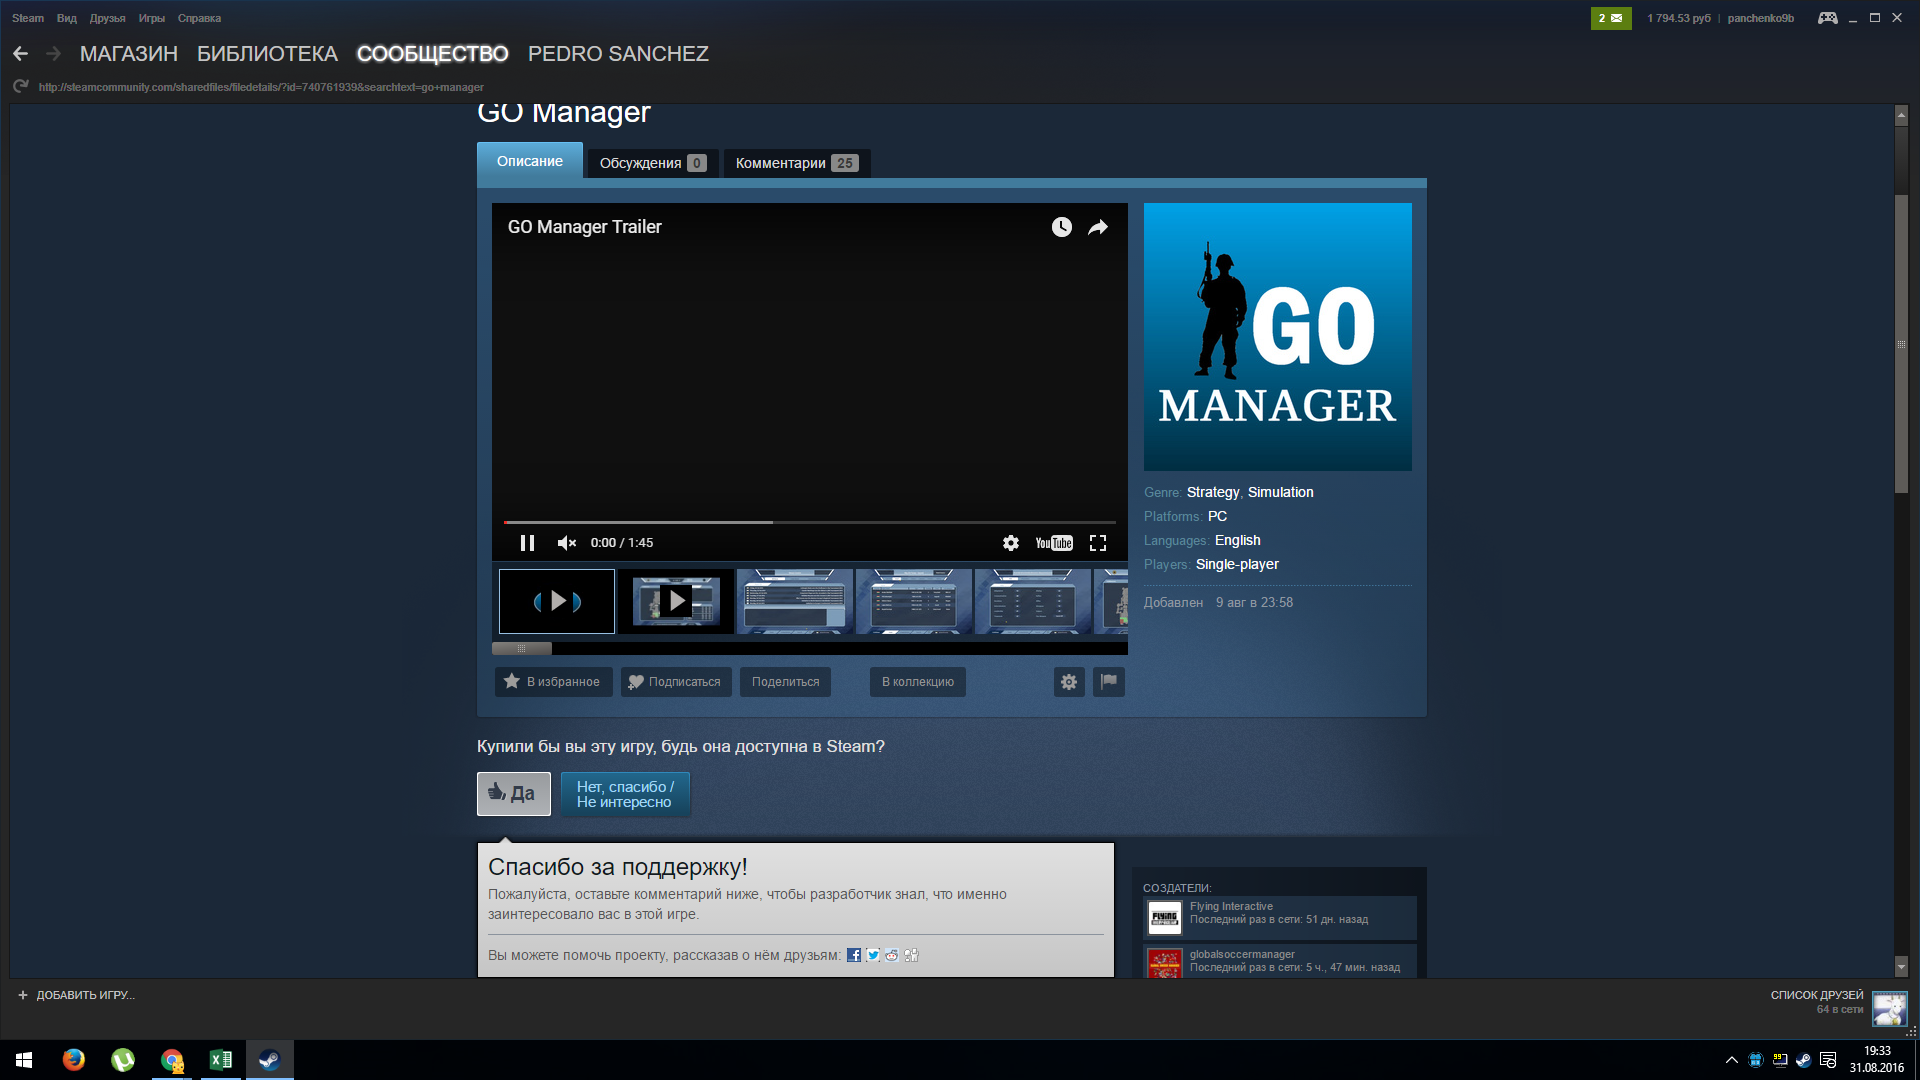Click the Strategy genre link
Image resolution: width=1920 pixels, height=1080 pixels.
point(1213,492)
